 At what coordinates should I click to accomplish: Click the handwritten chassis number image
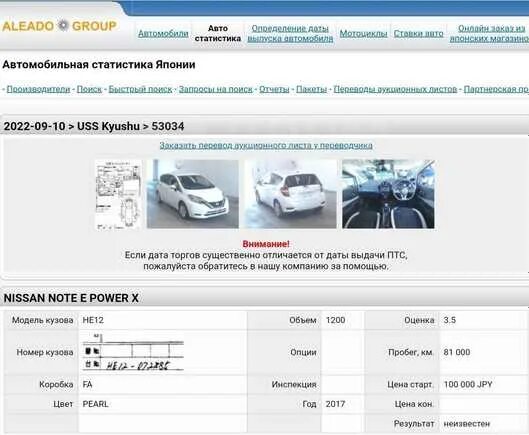pyautogui.click(x=134, y=352)
